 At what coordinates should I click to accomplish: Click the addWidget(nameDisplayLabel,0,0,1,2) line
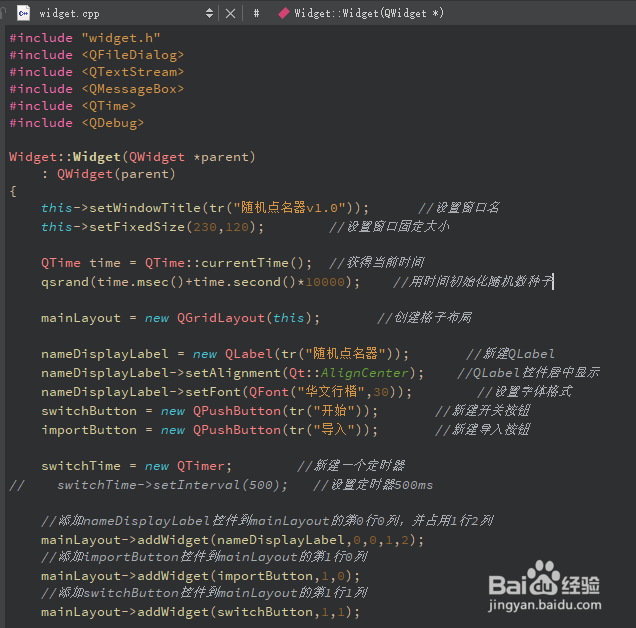click(x=232, y=540)
